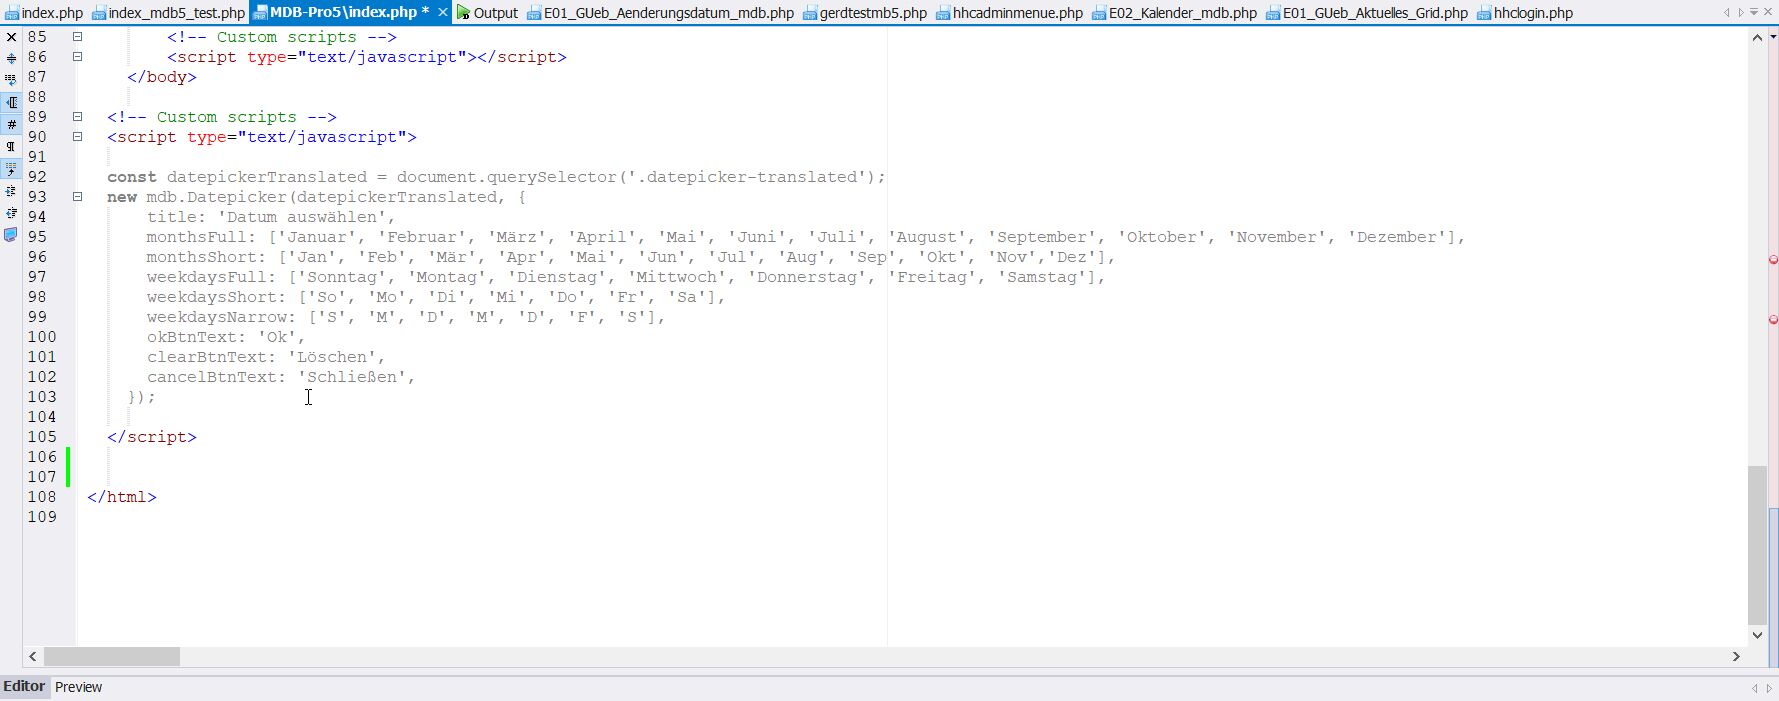Click line number 92 in the gutter
Screen dimensions: 1779x701
pos(37,177)
